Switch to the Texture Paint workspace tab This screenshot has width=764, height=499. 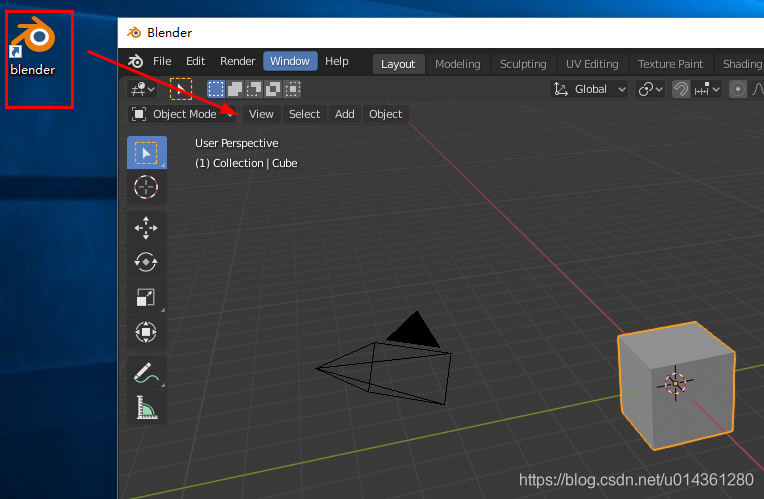pos(670,64)
